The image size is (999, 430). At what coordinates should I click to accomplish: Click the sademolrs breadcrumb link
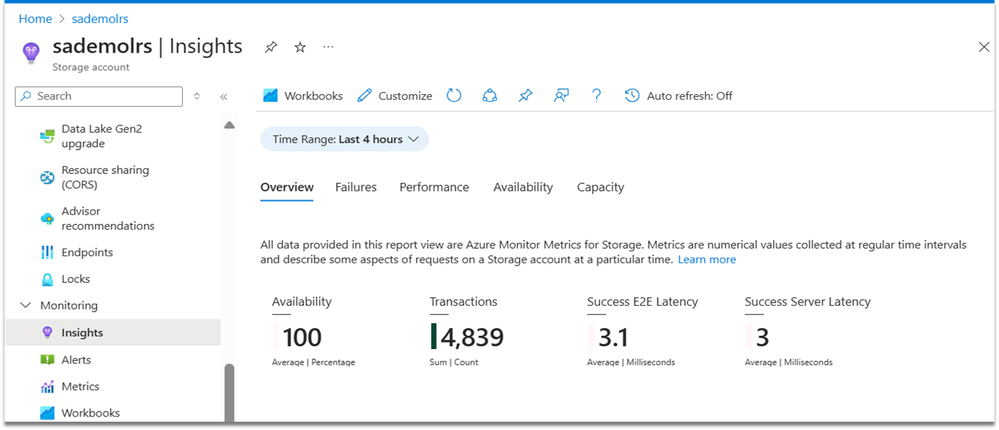pyautogui.click(x=100, y=19)
